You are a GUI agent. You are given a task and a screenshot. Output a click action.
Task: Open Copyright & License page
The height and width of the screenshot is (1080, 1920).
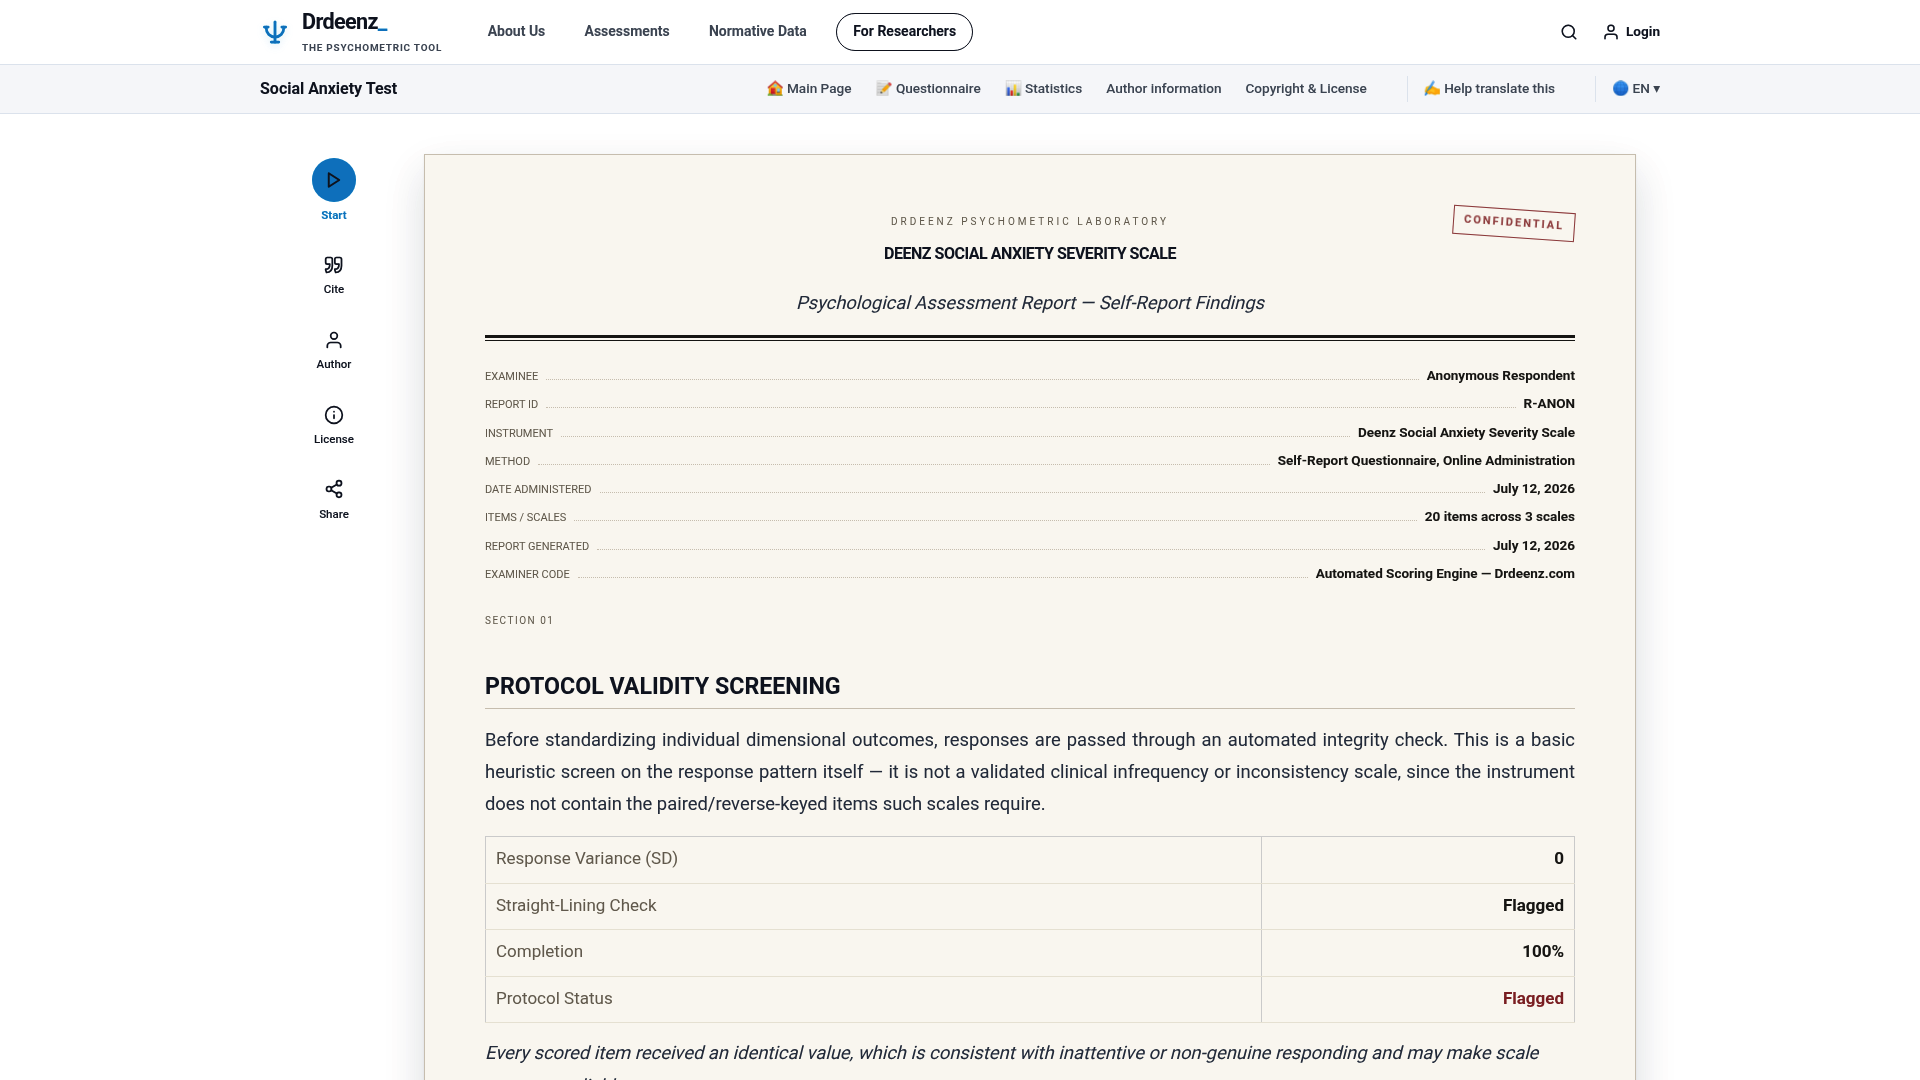1305,88
